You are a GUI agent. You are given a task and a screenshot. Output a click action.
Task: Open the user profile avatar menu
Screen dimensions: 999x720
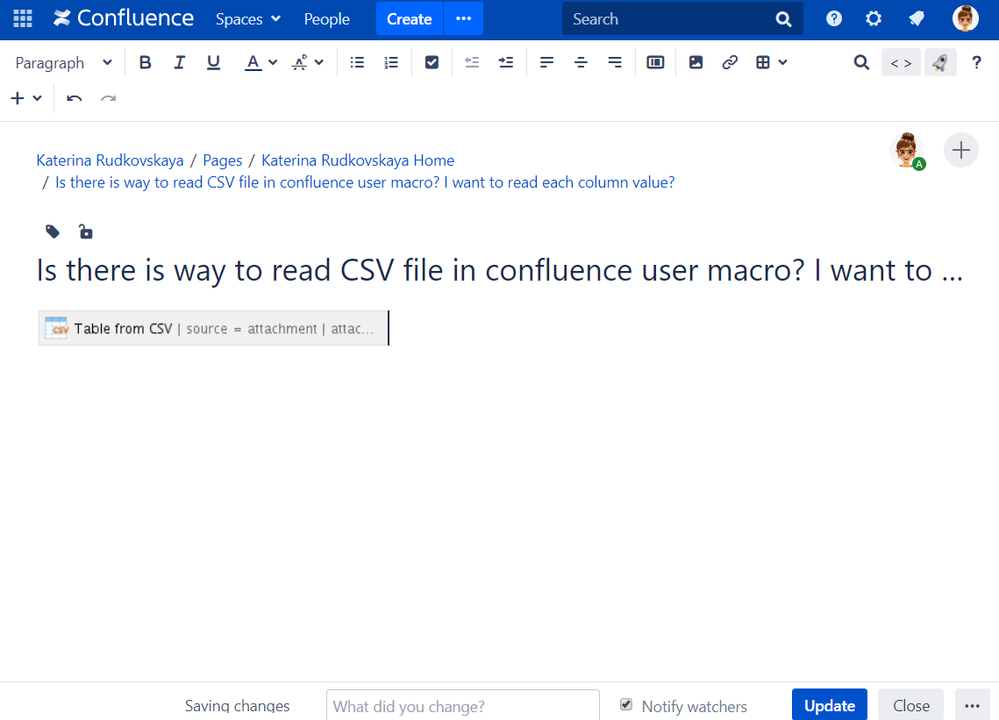tap(965, 18)
